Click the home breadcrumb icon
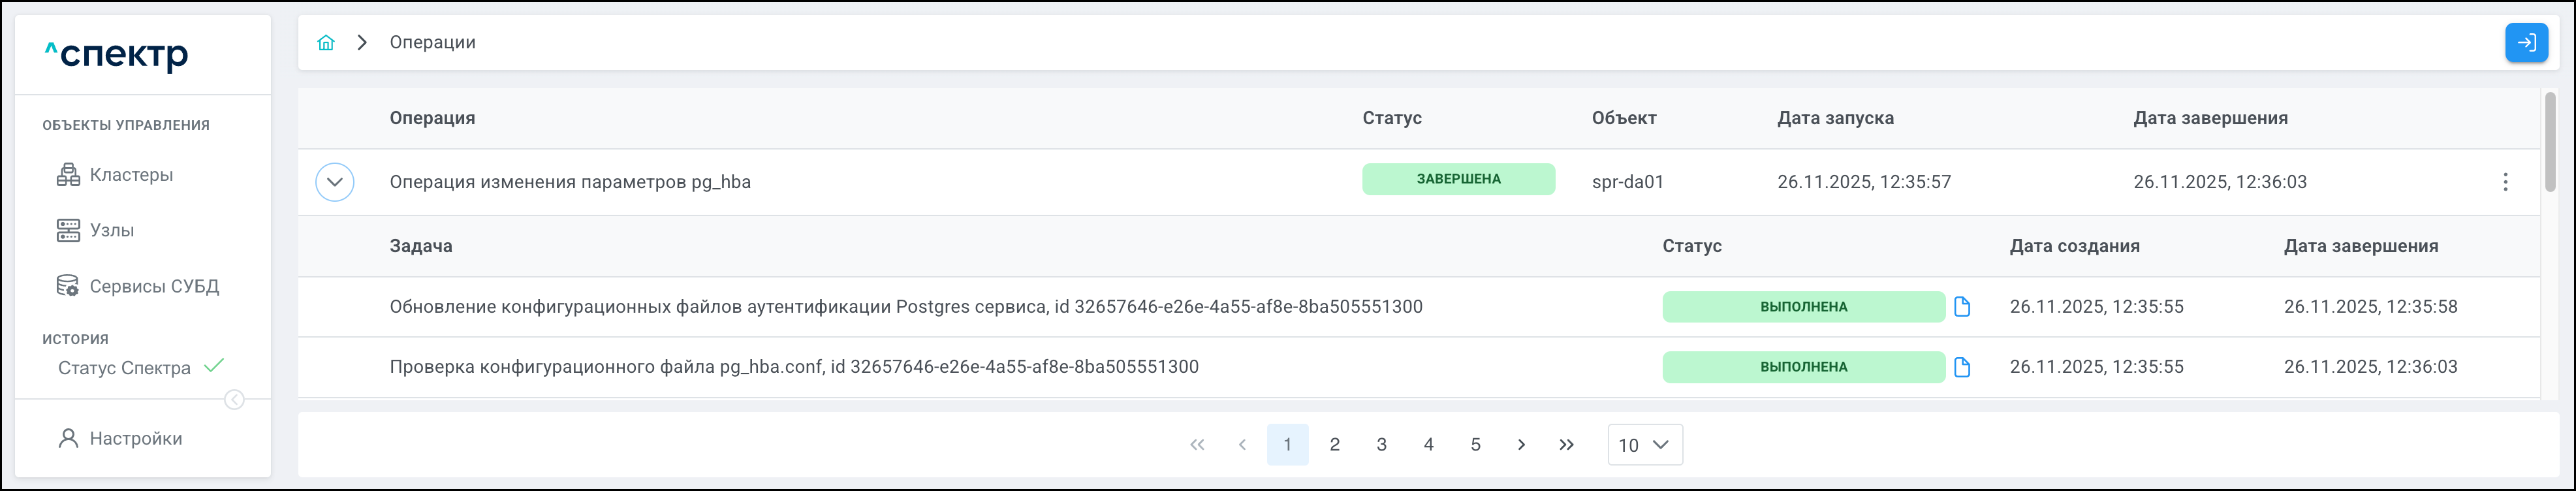Image resolution: width=2576 pixels, height=491 pixels. [326, 43]
